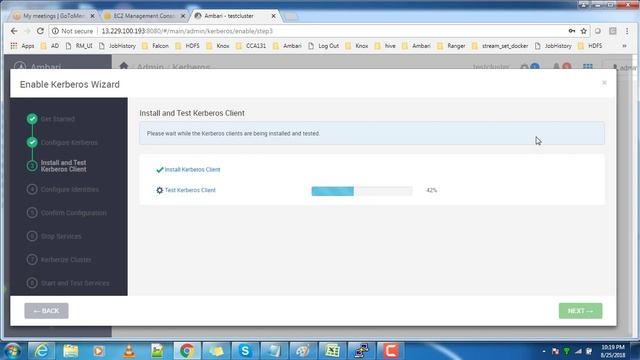
Task: Switch to Chrome in the taskbar
Action: pyautogui.click(x=187, y=351)
